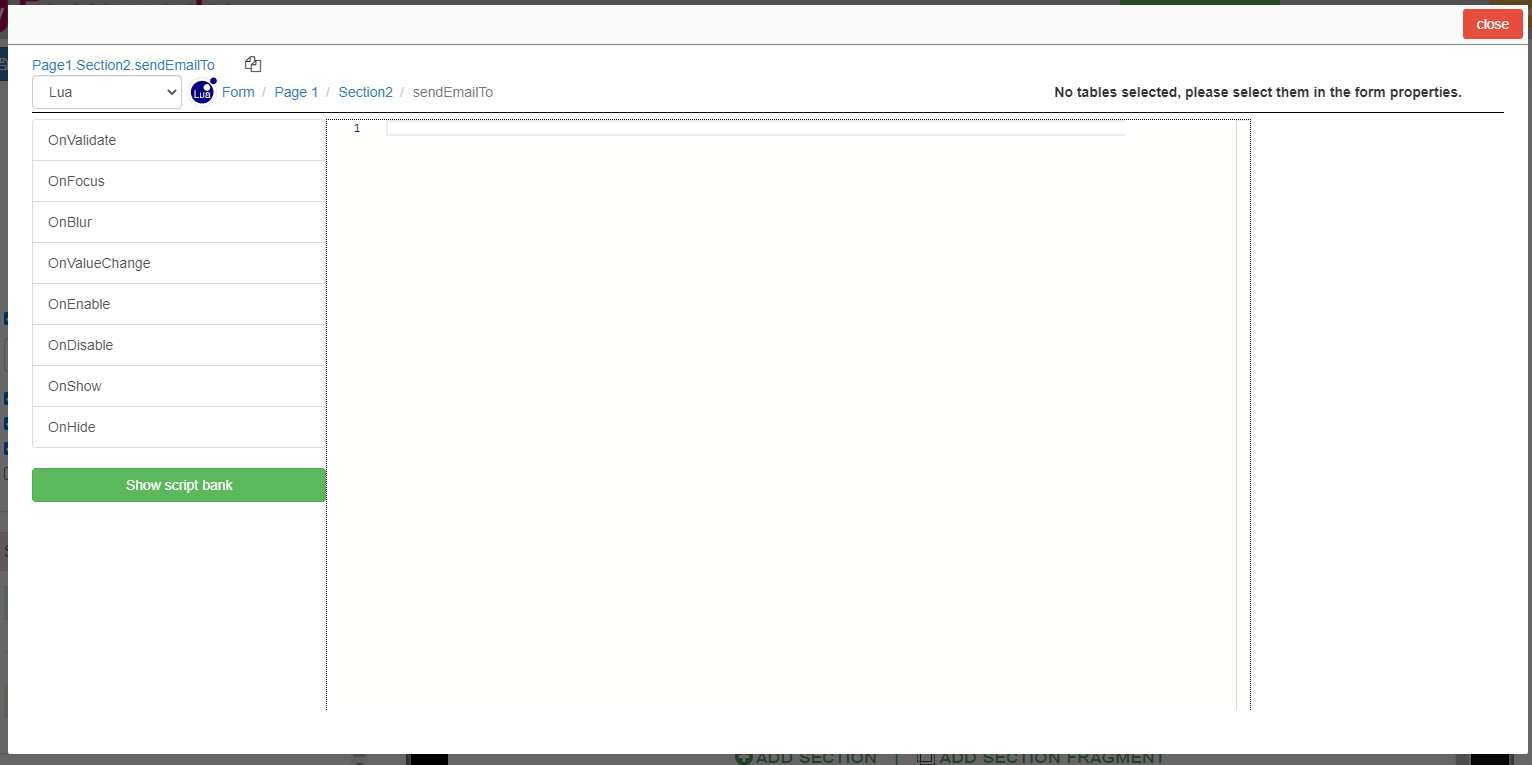Click the copy path icon beside Page1.Section2.sendEmailTo
This screenshot has width=1532, height=765.
coord(253,64)
